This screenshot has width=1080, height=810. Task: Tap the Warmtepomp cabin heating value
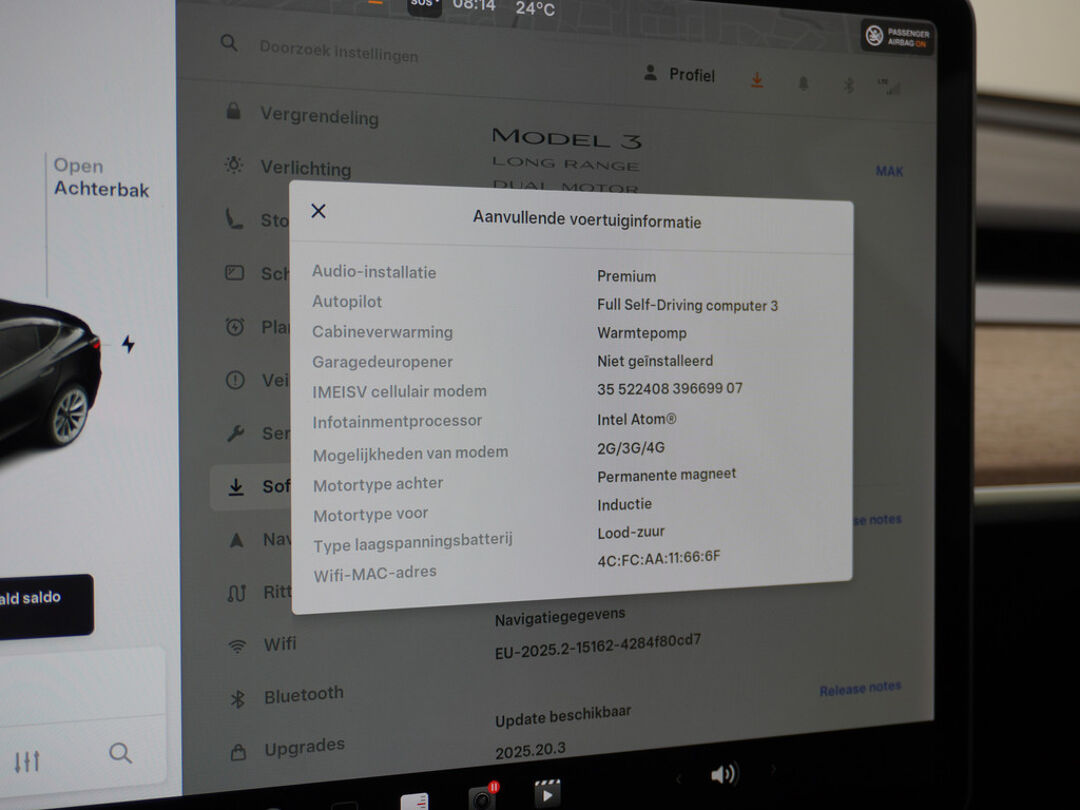pos(642,333)
